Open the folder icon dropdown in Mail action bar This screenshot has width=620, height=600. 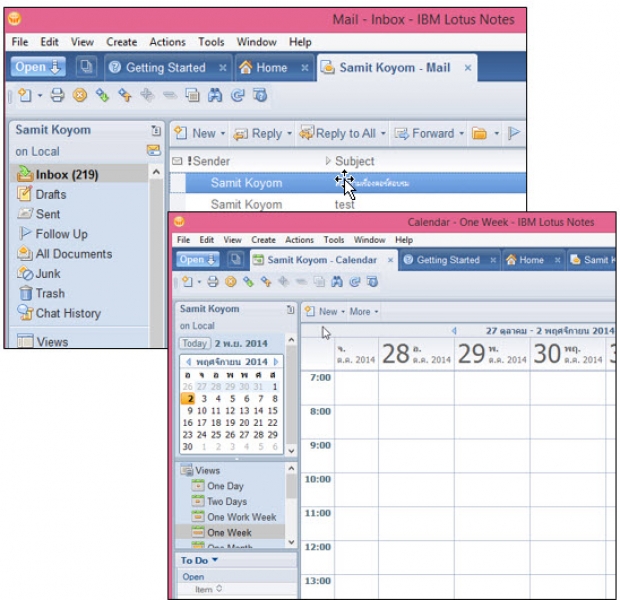point(497,133)
